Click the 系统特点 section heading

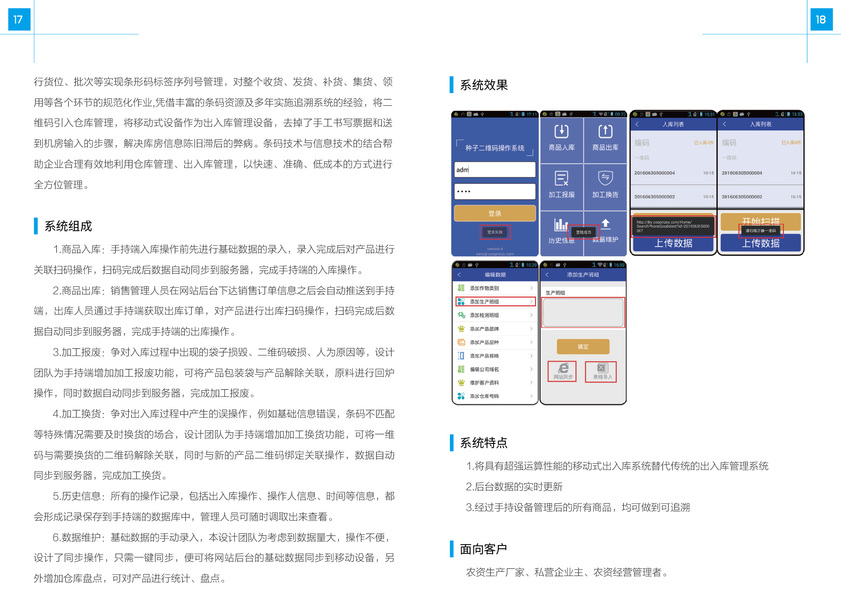click(x=483, y=442)
